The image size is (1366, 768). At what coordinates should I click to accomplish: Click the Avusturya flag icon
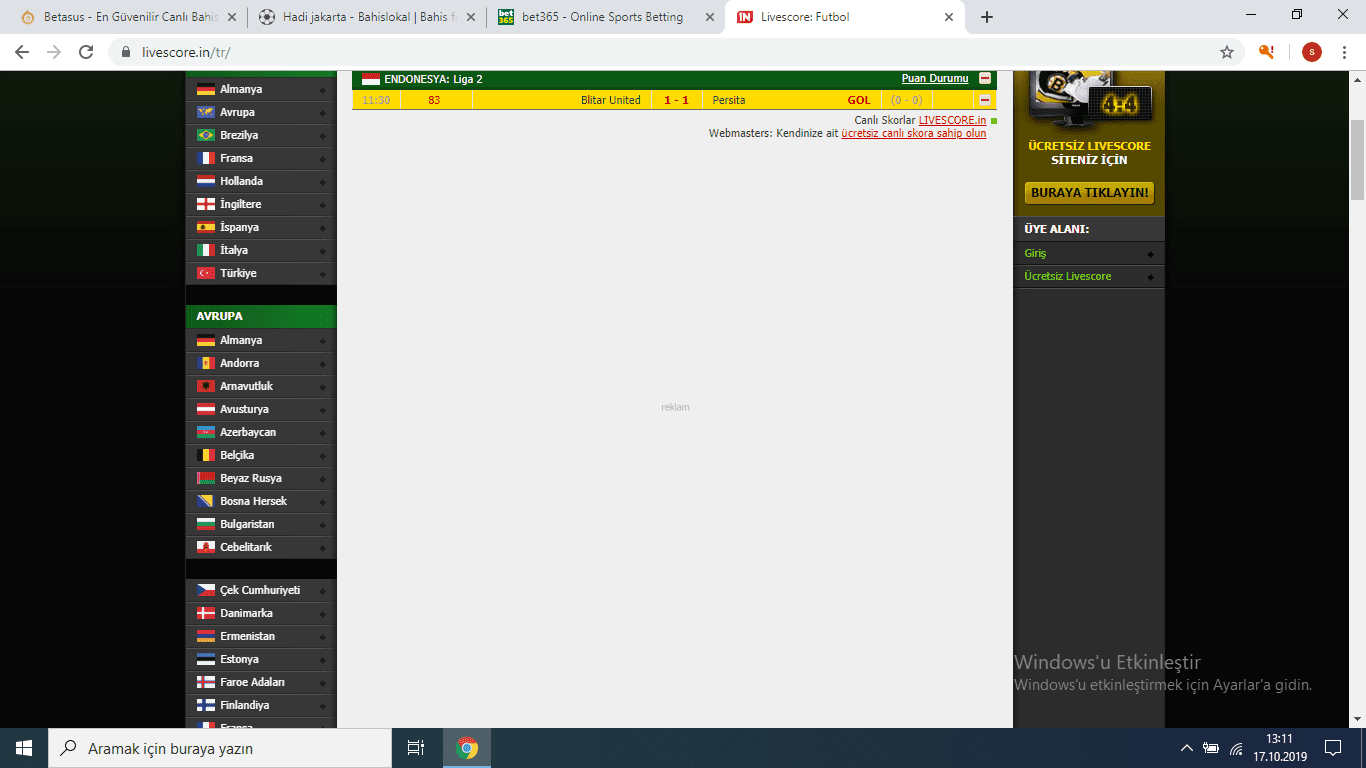click(x=206, y=409)
